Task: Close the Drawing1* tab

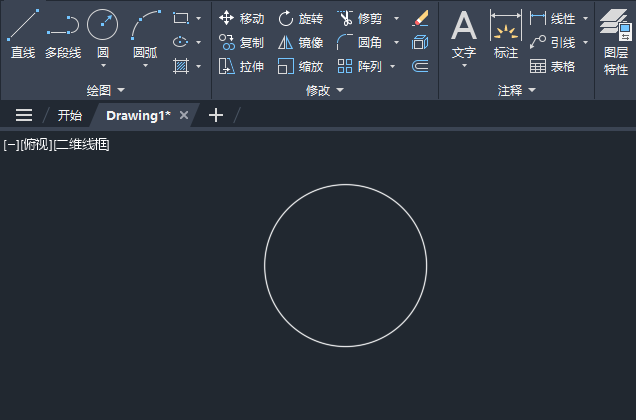Action: (x=184, y=115)
